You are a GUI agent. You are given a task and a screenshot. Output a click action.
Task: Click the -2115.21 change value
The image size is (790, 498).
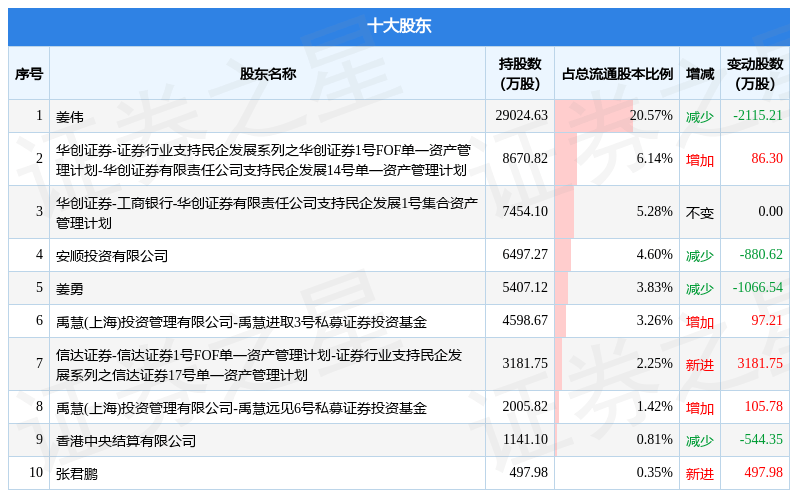(x=757, y=115)
